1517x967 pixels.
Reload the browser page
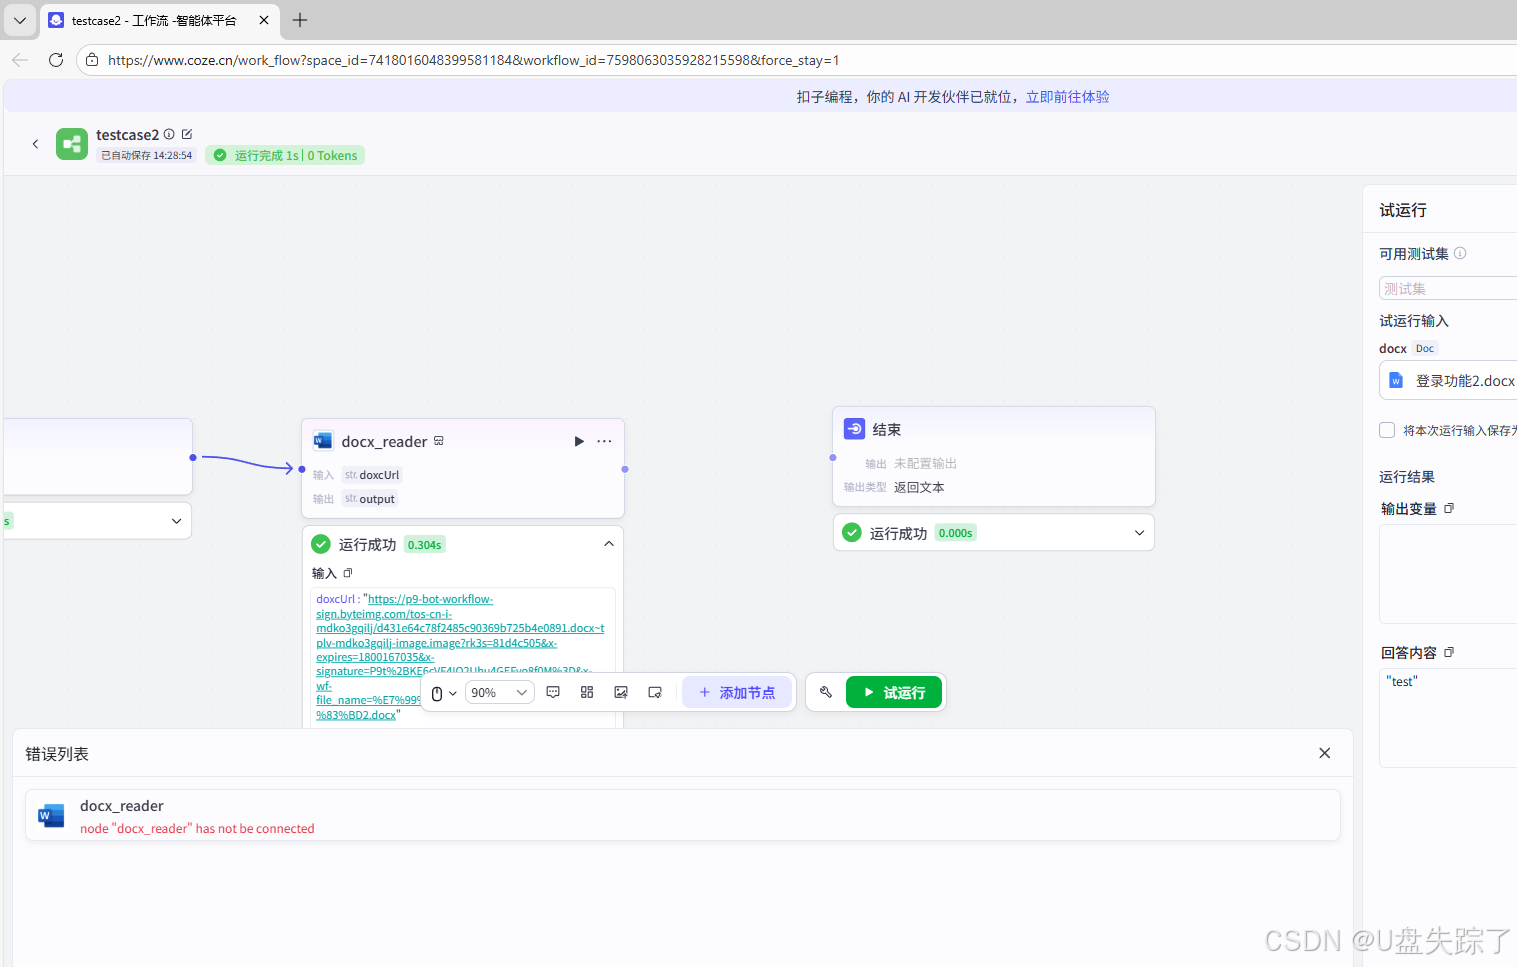[56, 60]
